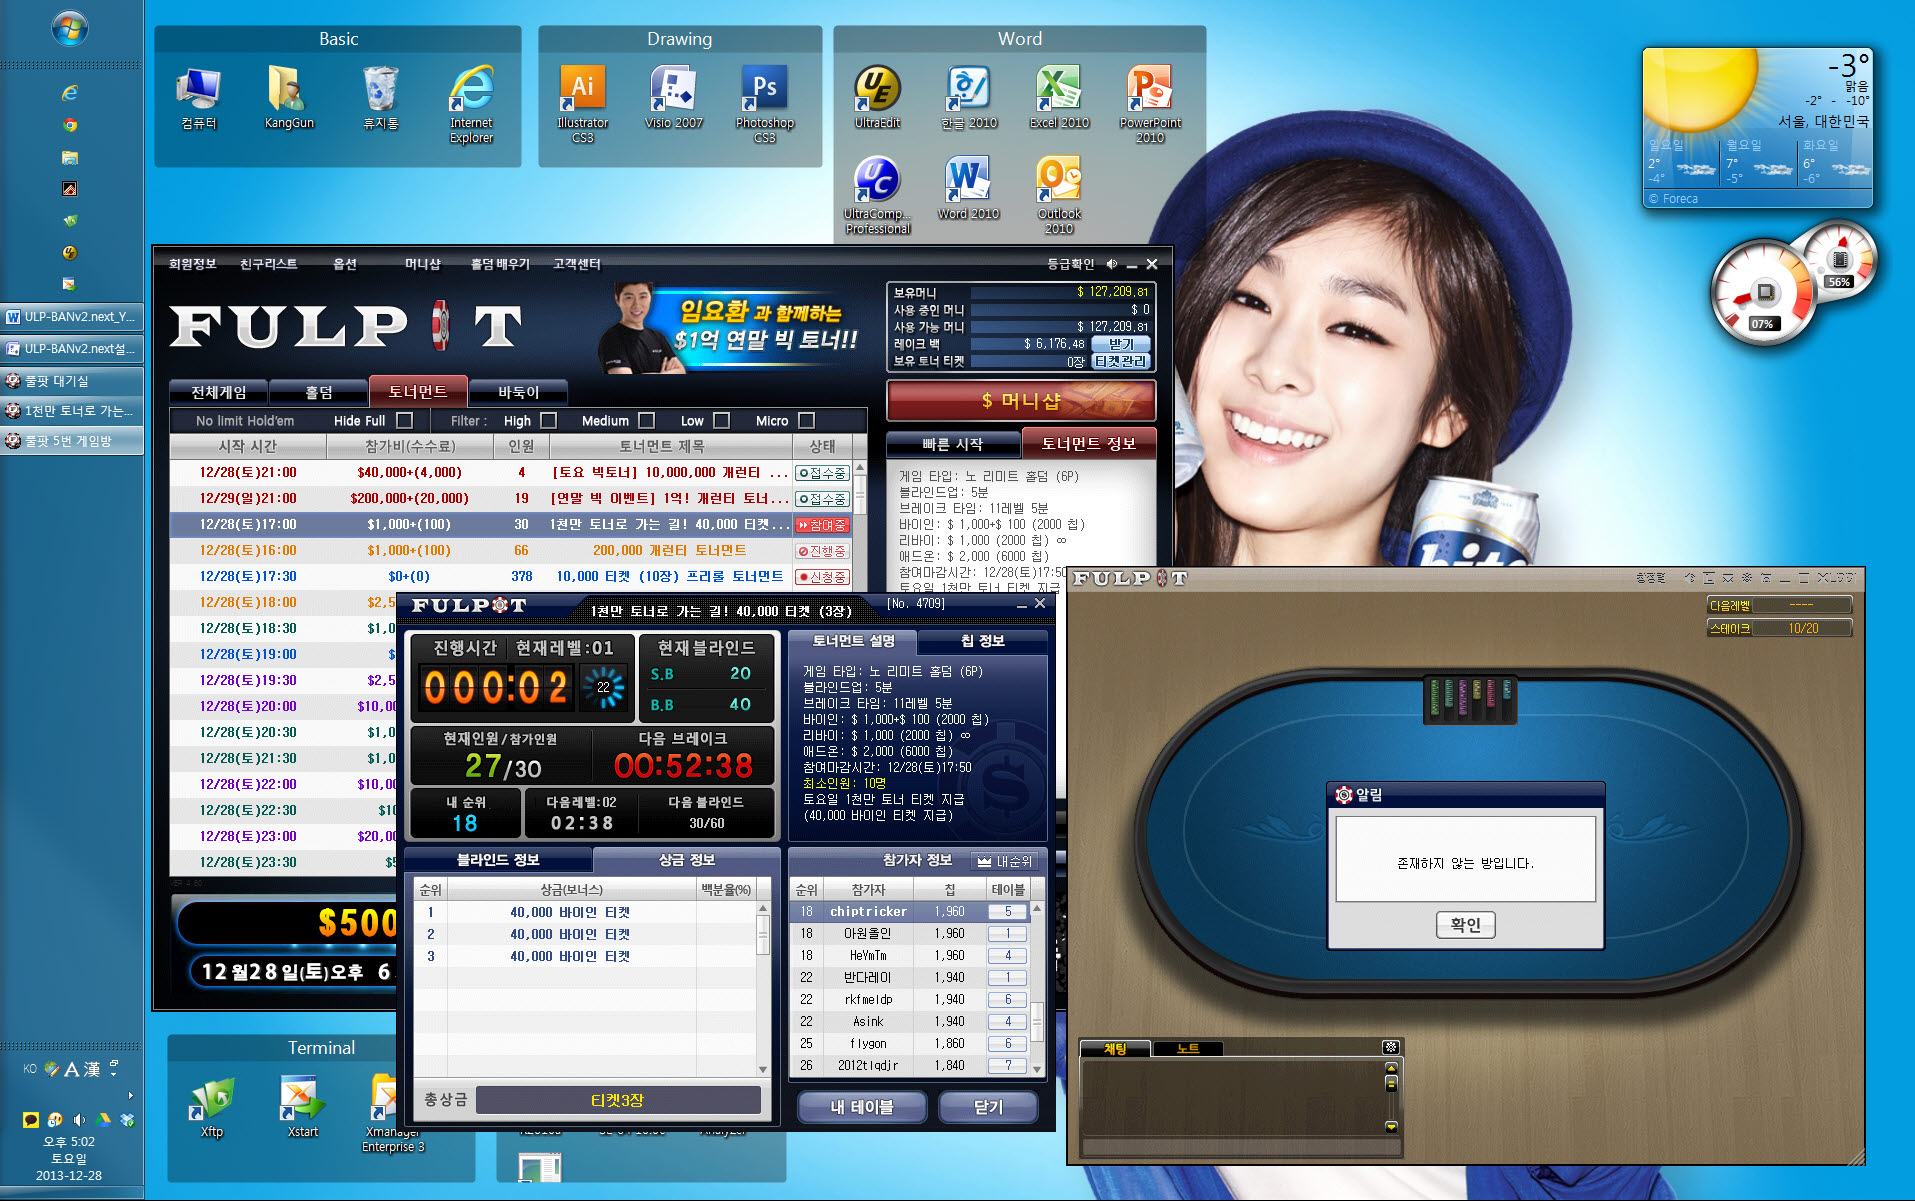The width and height of the screenshot is (1915, 1201).
Task: Switch to 전체게임 tab in lobby
Action: pyautogui.click(x=218, y=393)
